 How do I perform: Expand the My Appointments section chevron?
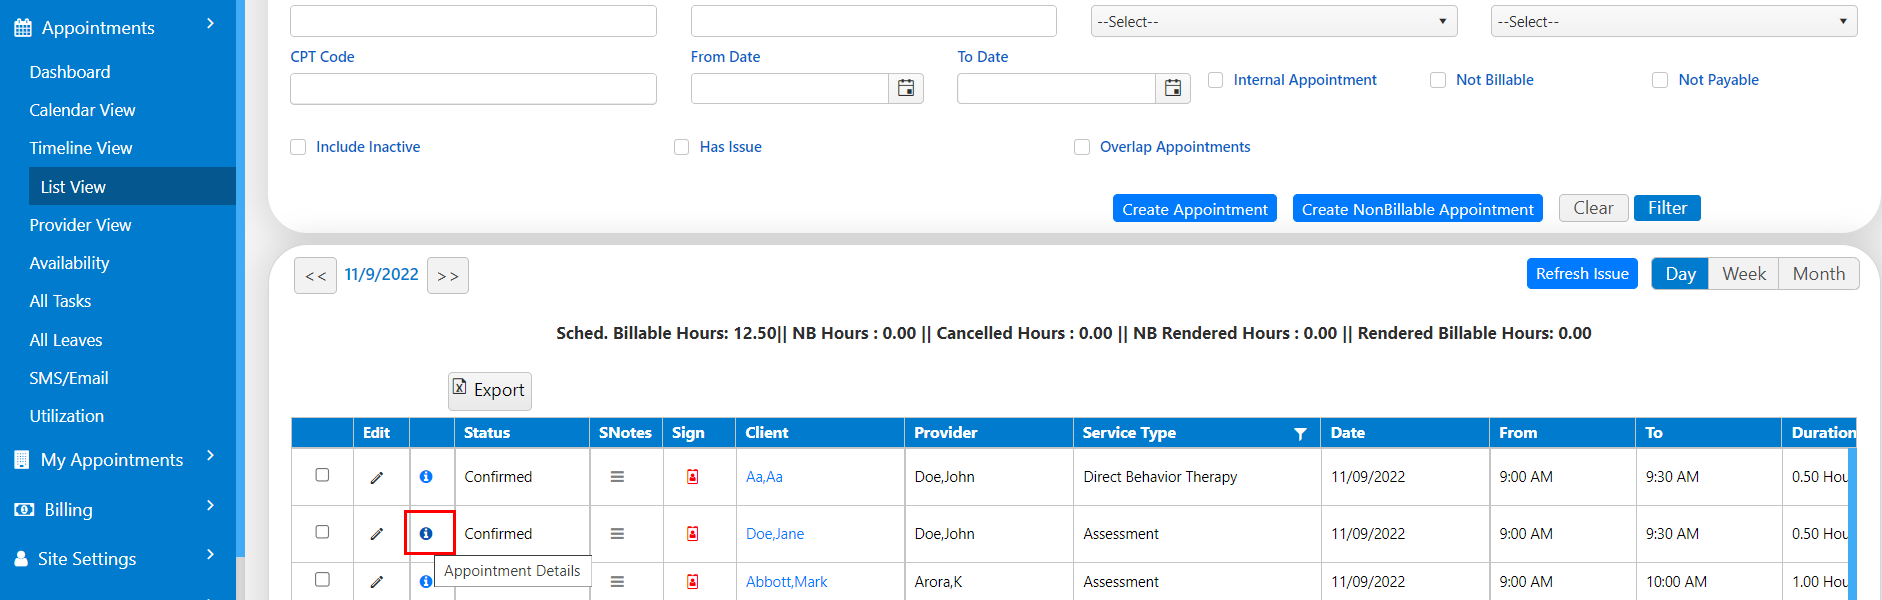210,456
